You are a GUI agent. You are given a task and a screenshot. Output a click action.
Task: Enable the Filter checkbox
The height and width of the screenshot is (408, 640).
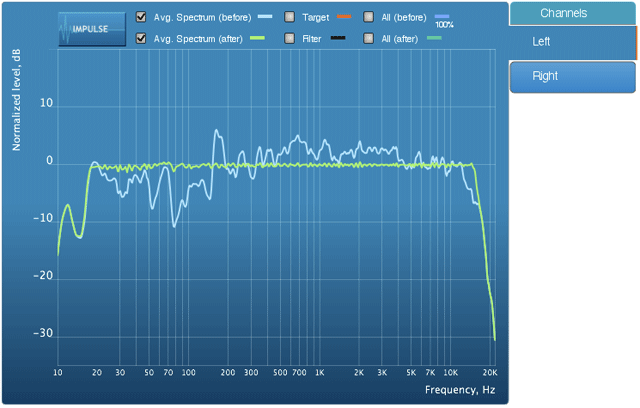[289, 38]
